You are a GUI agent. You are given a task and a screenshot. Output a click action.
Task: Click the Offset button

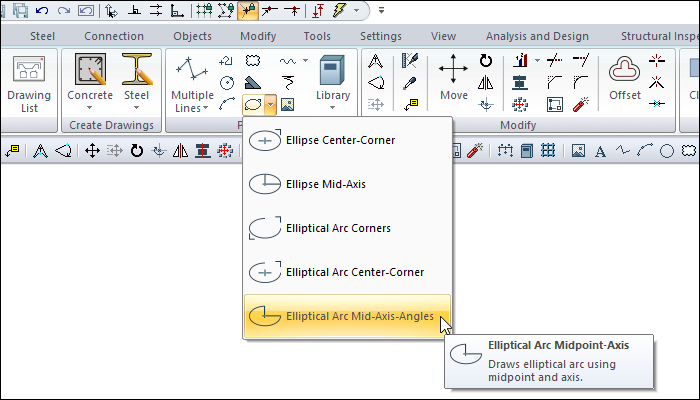[x=625, y=77]
